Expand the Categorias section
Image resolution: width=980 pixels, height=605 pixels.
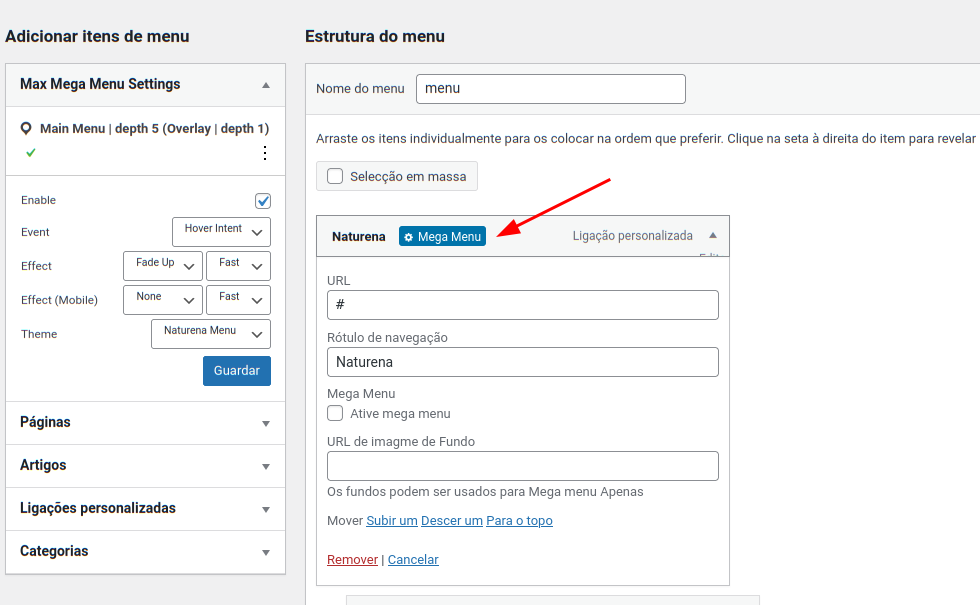[145, 552]
